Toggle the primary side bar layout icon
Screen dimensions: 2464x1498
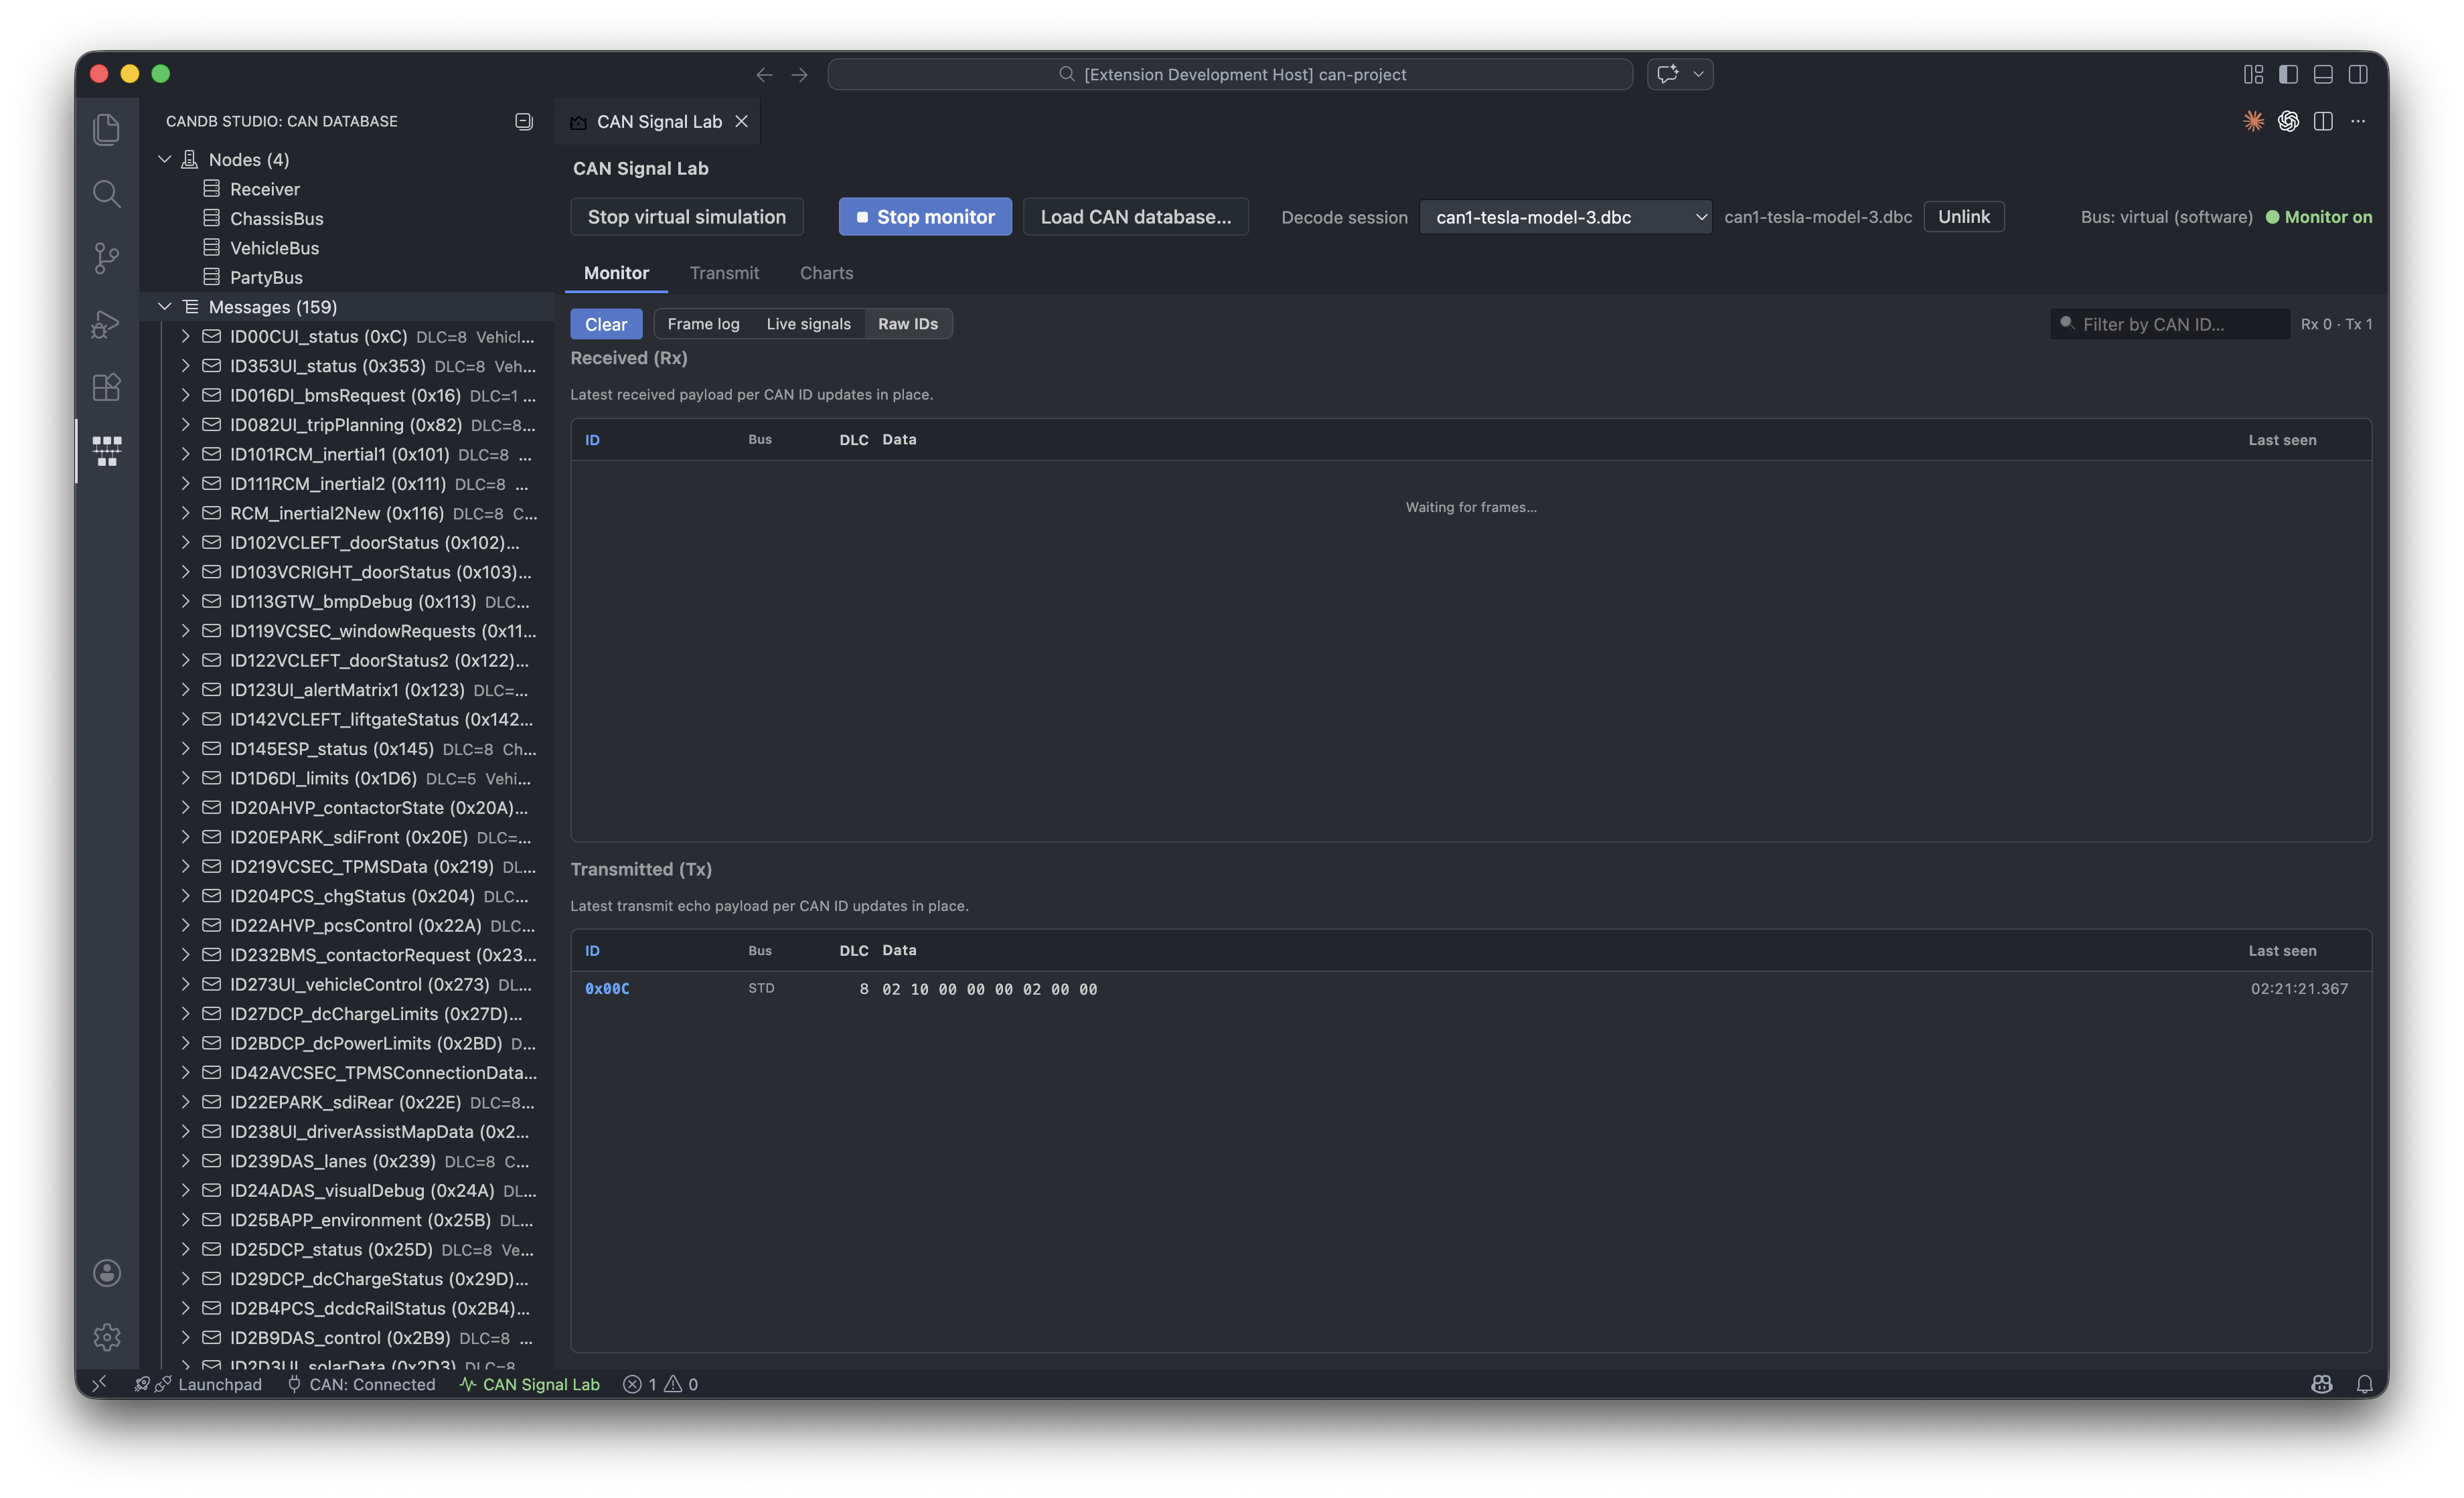pos(2288,74)
